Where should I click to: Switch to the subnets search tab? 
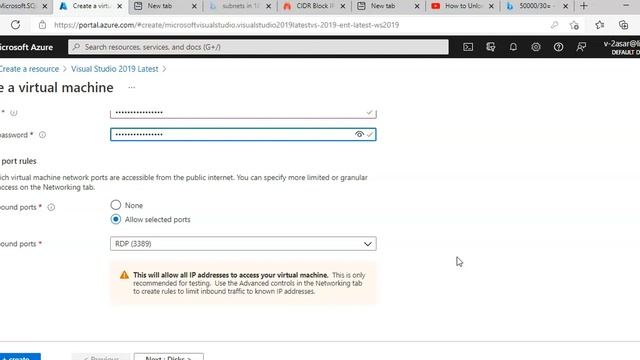point(240,6)
